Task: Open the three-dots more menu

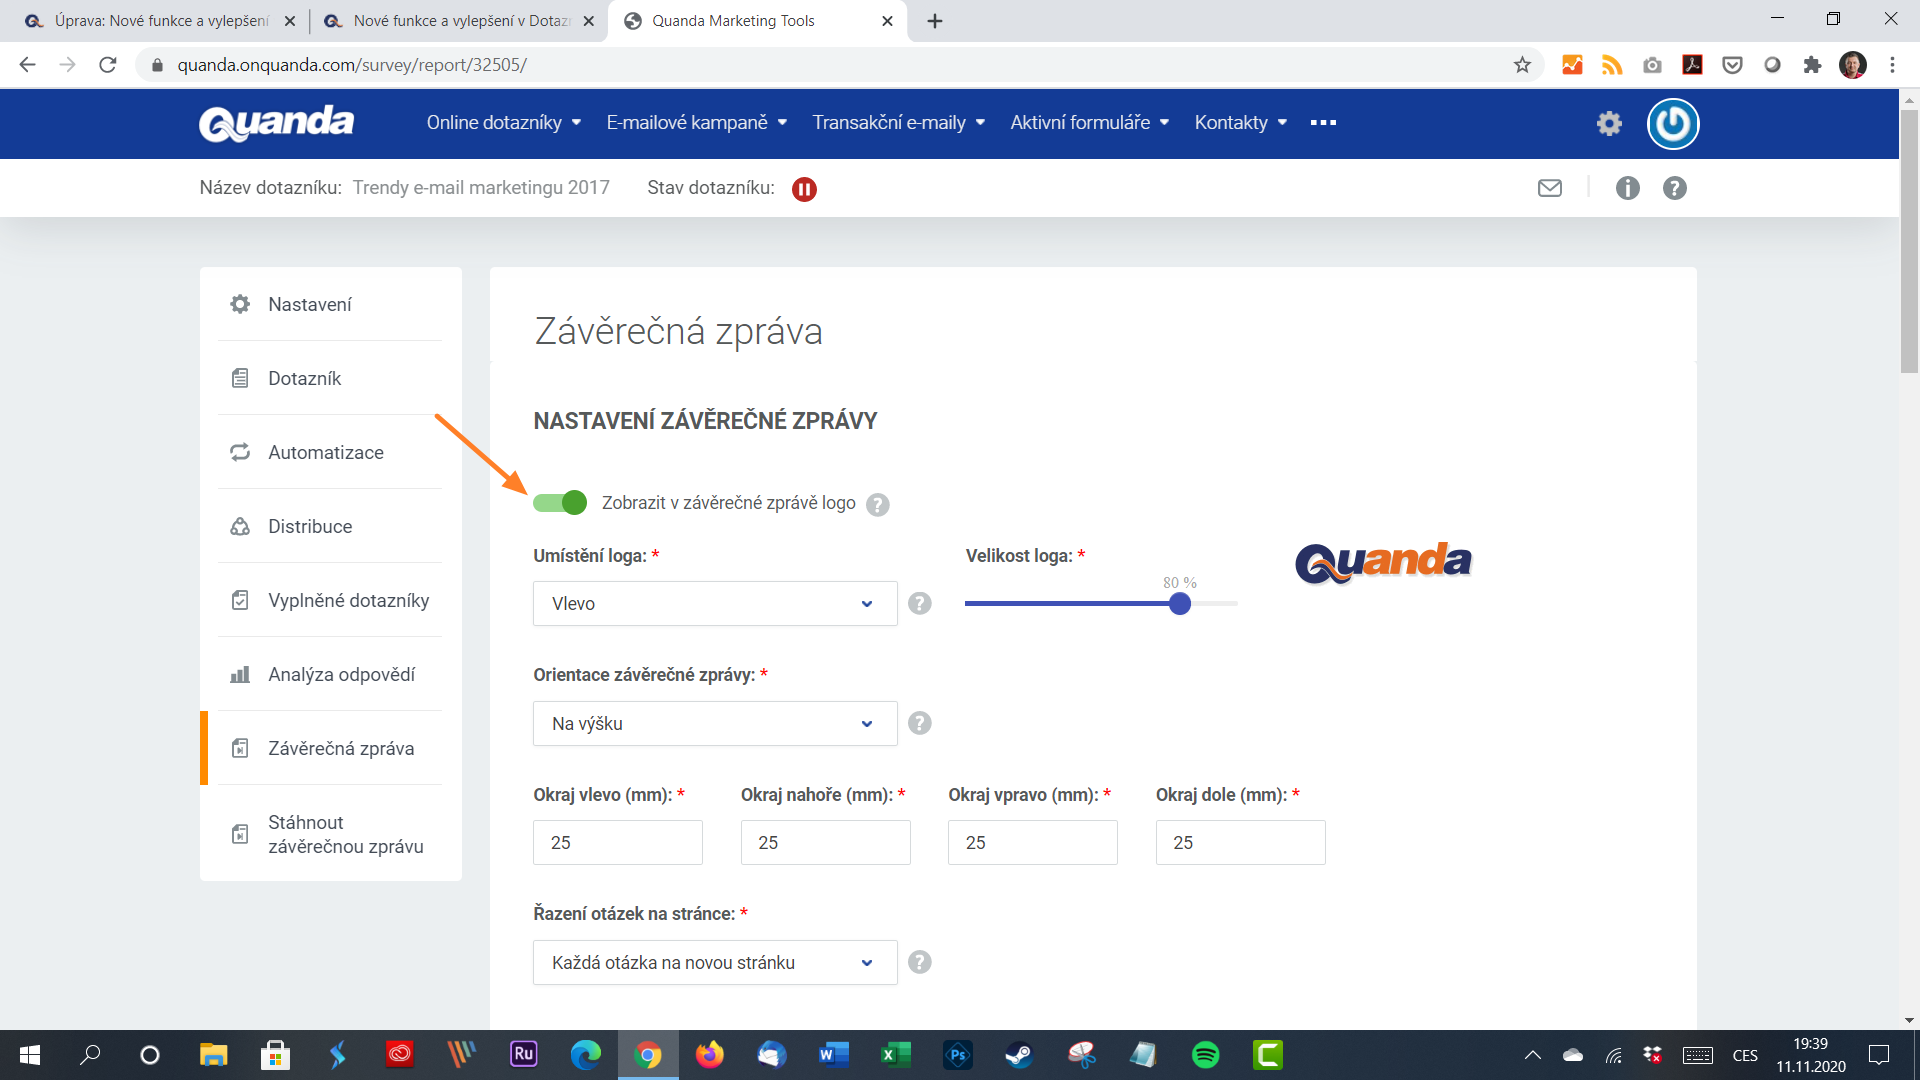Action: pos(1323,122)
